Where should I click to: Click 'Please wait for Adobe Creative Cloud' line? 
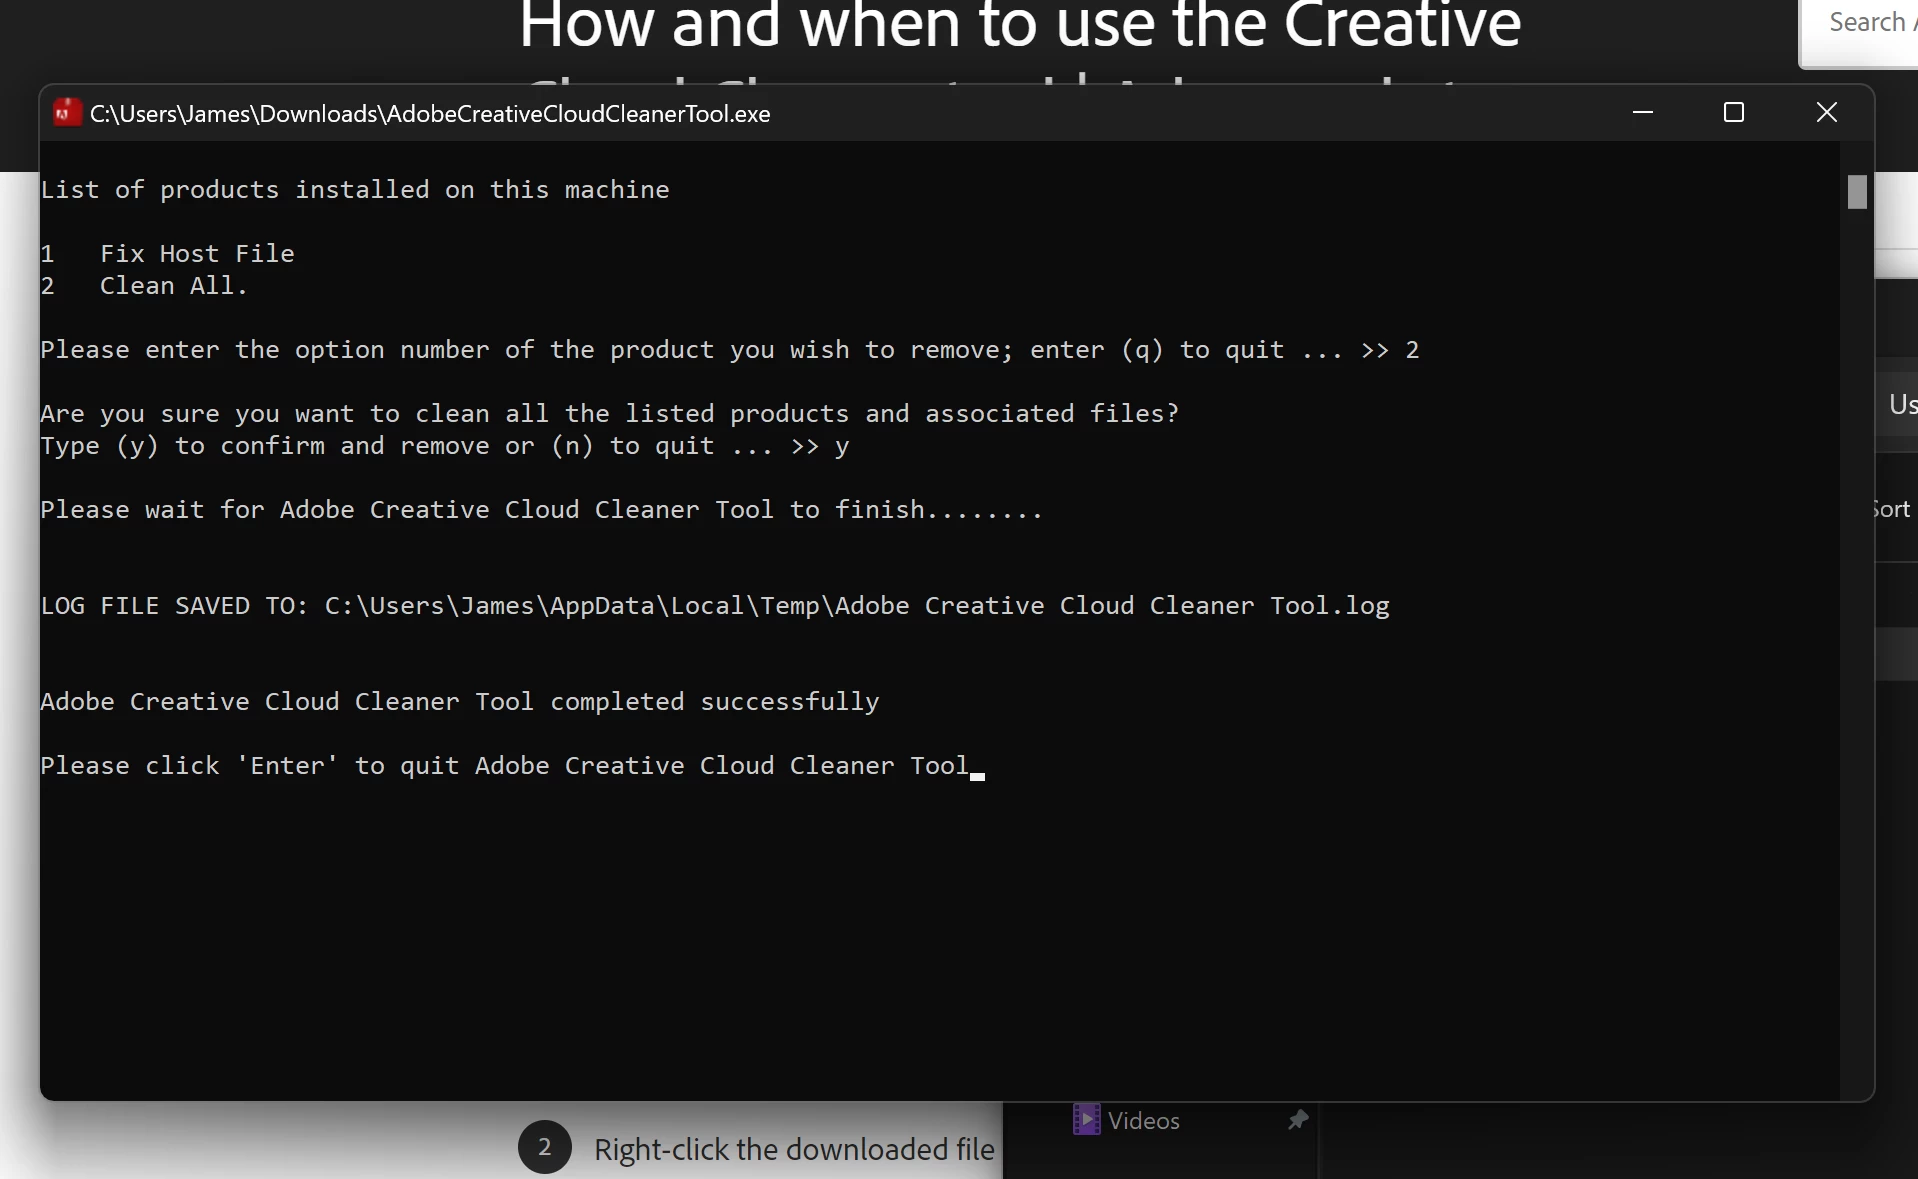[541, 510]
